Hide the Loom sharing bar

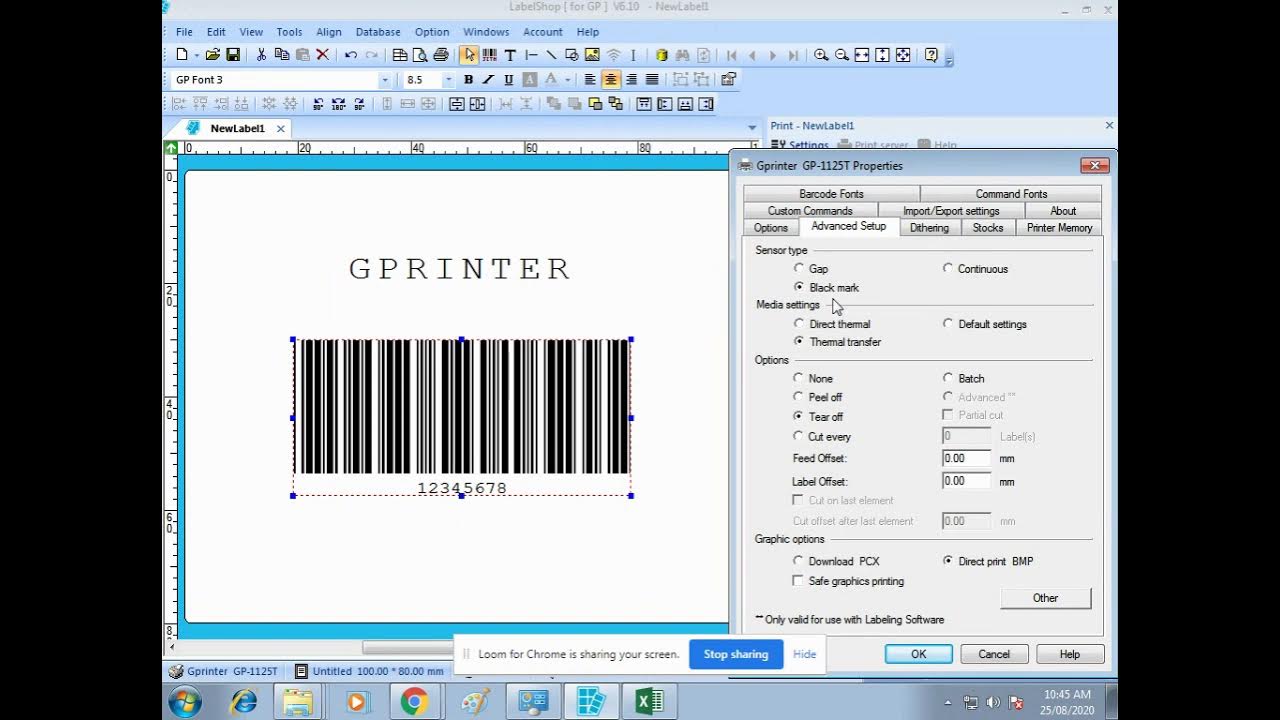point(805,654)
